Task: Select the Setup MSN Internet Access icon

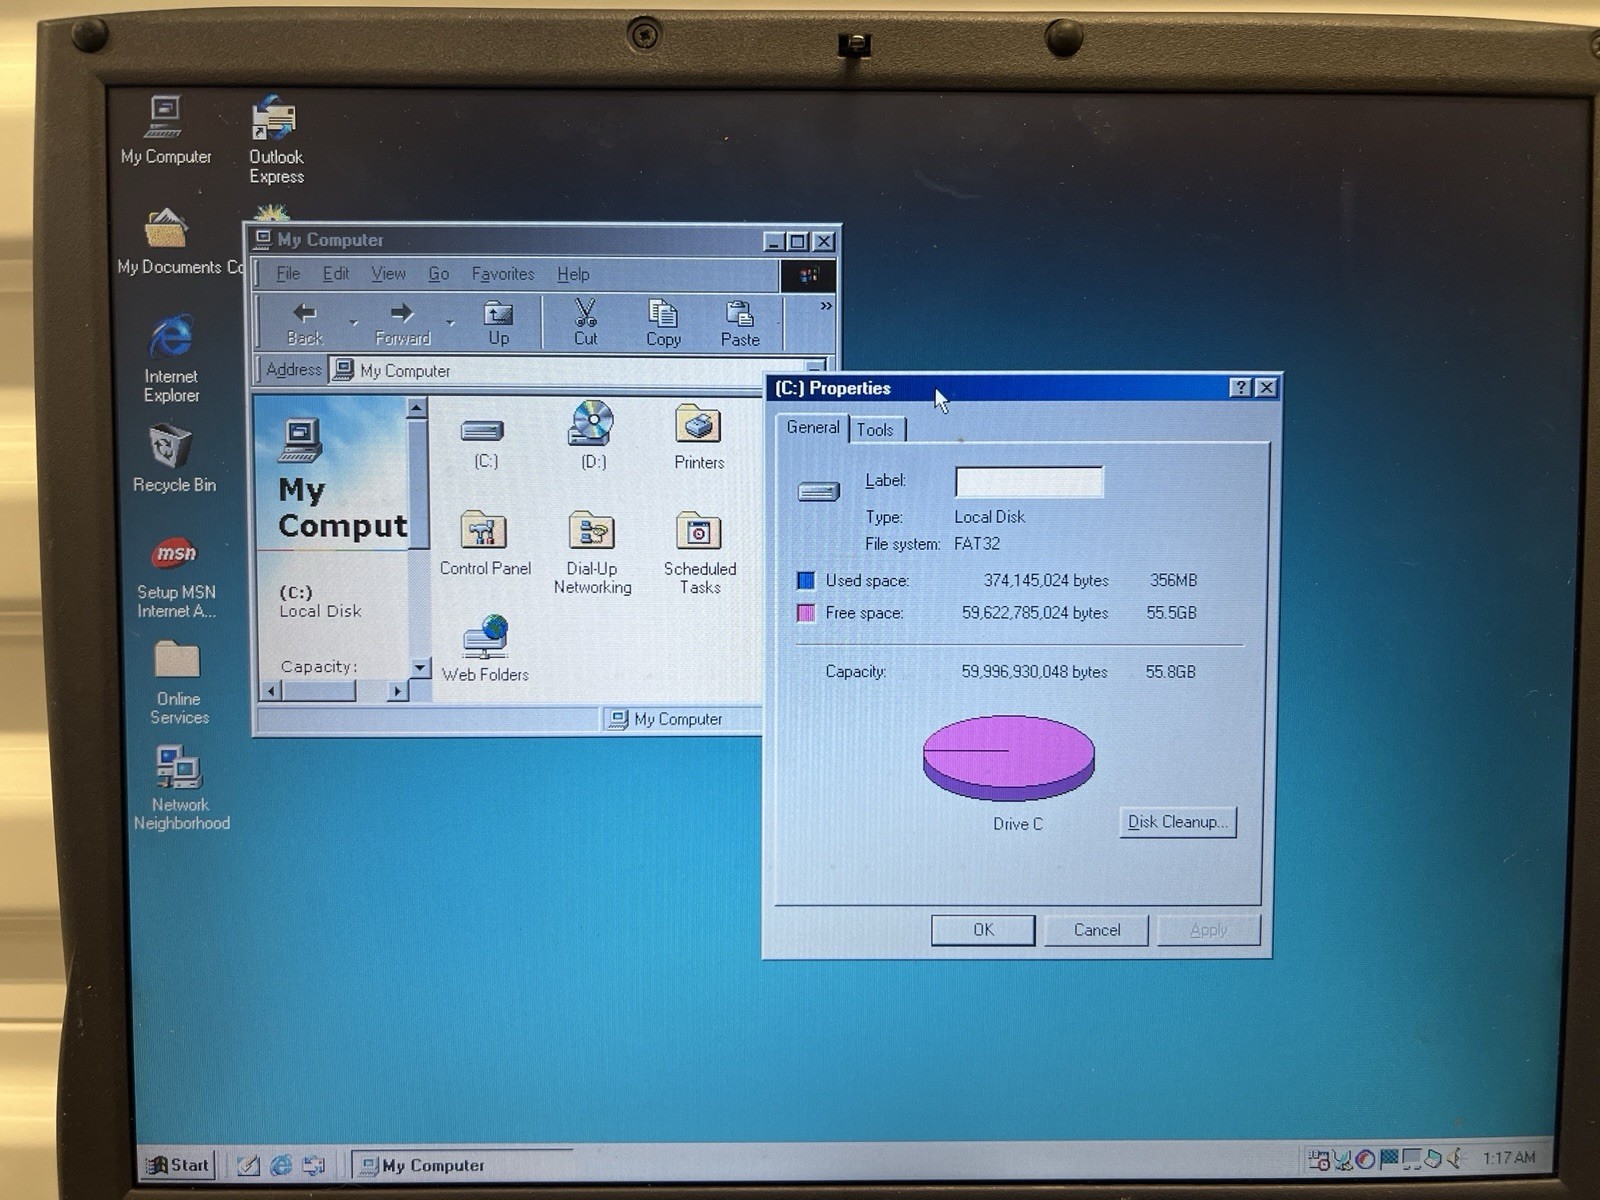Action: tap(175, 577)
